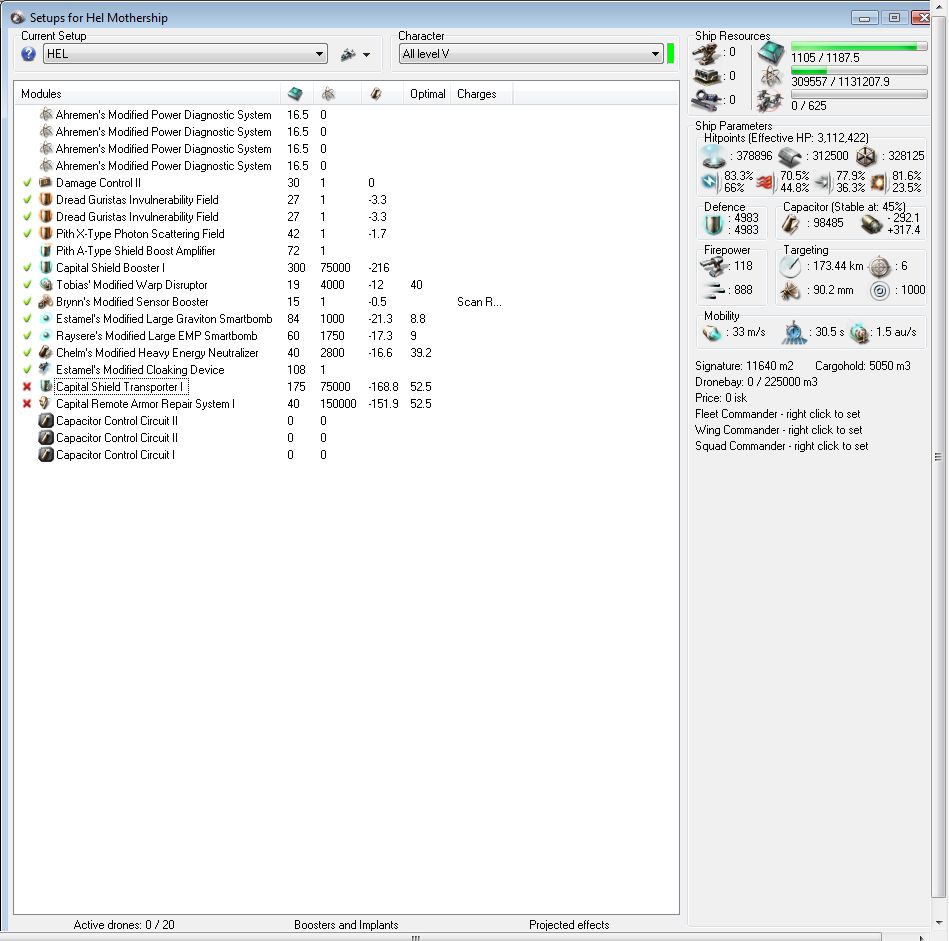949x941 pixels.
Task: Expand the arrow beside the ship tools icon
Action: coord(366,55)
